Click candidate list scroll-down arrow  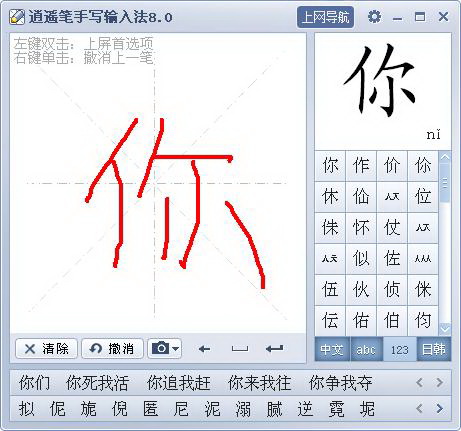pyautogui.click(x=445, y=329)
